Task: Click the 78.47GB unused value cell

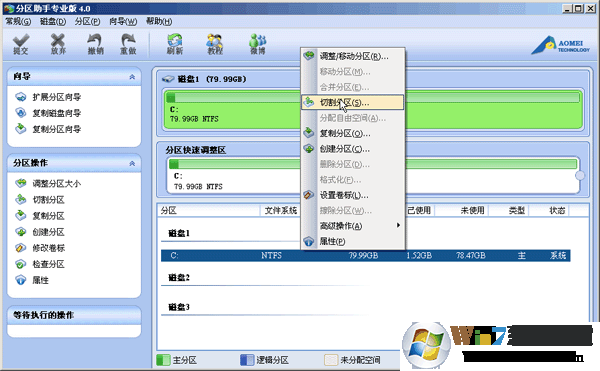Action: coord(471,255)
